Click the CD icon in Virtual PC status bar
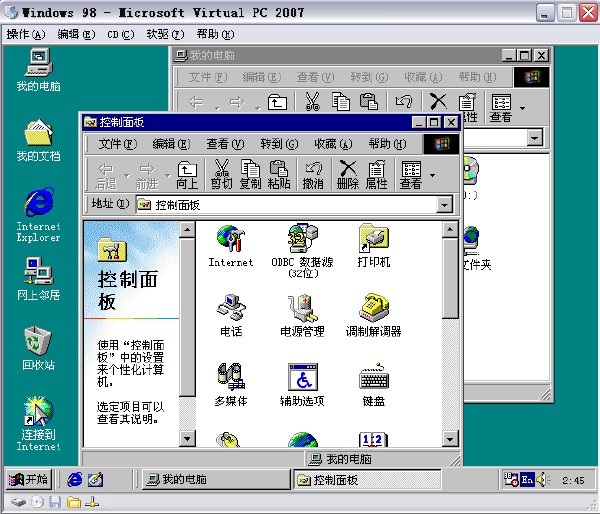The image size is (600, 514). point(37,502)
